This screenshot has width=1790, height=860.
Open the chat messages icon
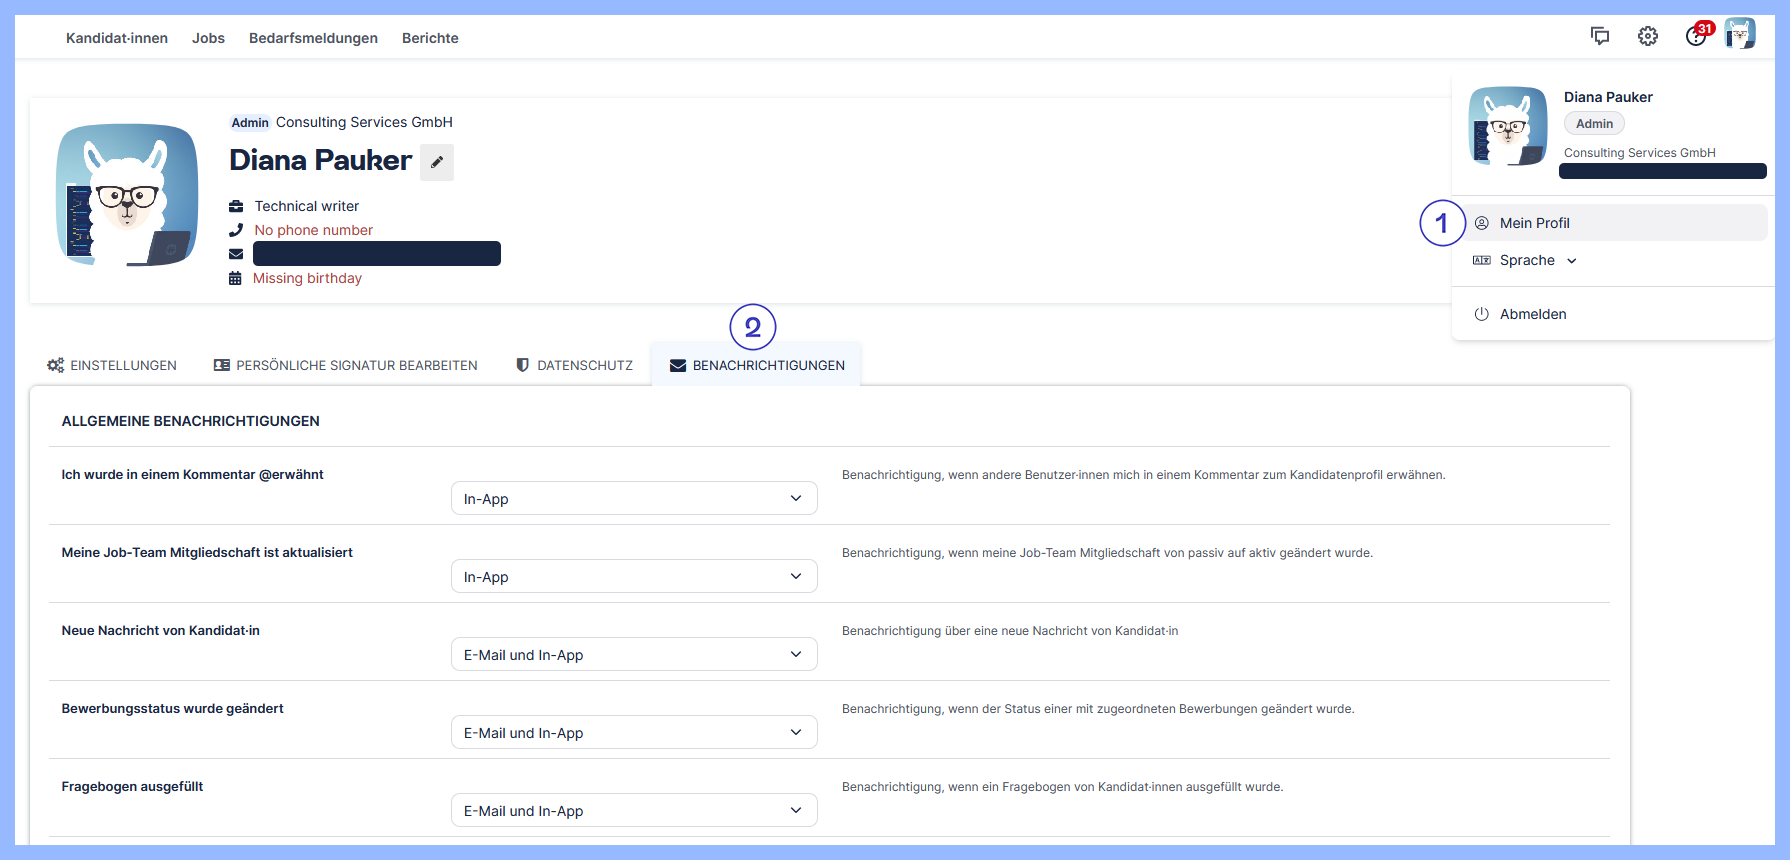(1600, 36)
